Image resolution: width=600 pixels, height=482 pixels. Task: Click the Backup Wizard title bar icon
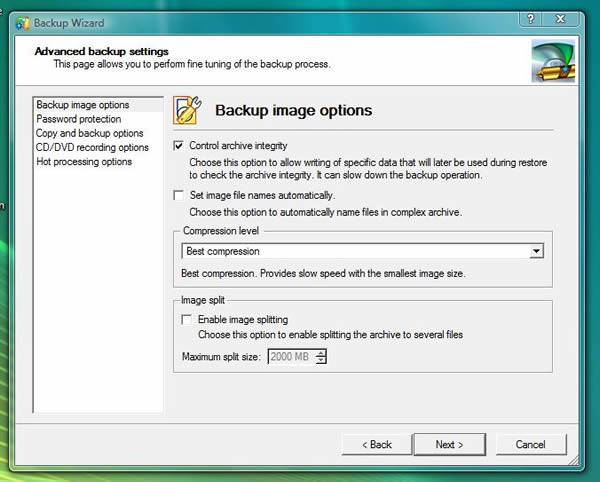pos(23,23)
